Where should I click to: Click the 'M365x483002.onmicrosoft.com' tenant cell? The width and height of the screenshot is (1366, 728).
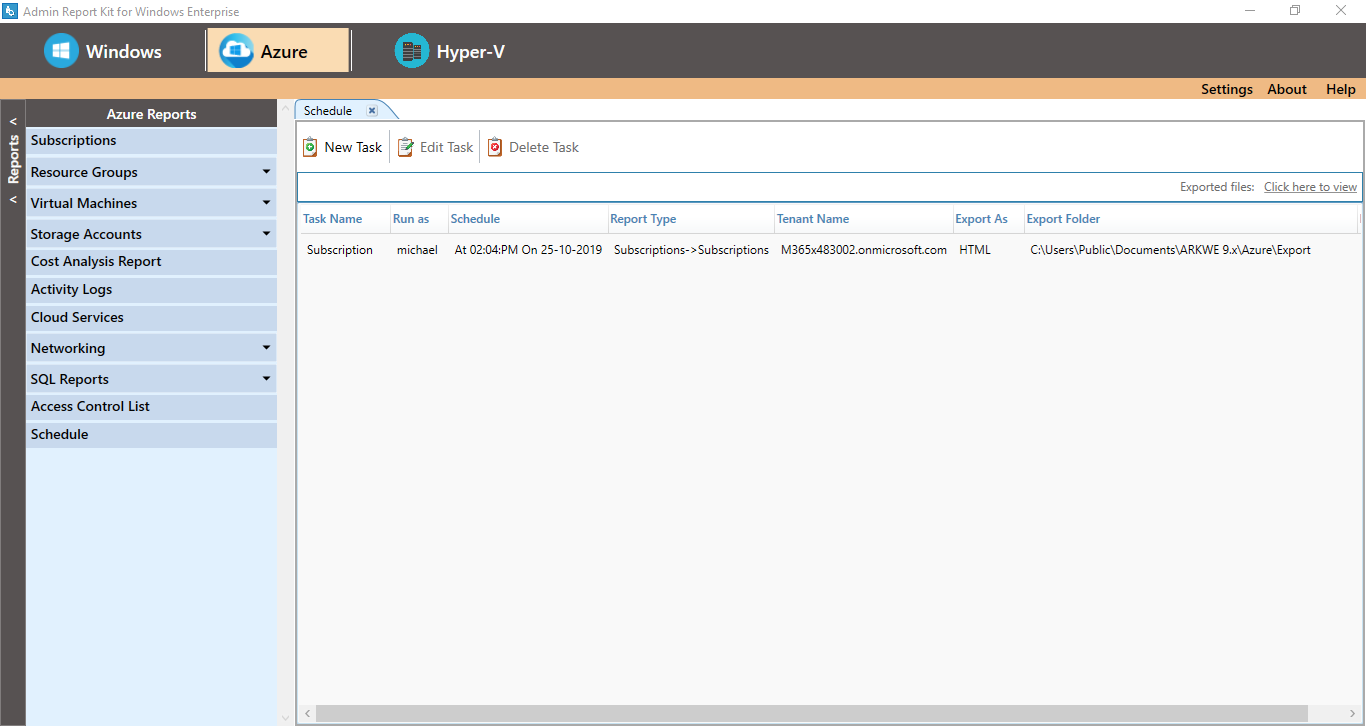pyautogui.click(x=864, y=250)
